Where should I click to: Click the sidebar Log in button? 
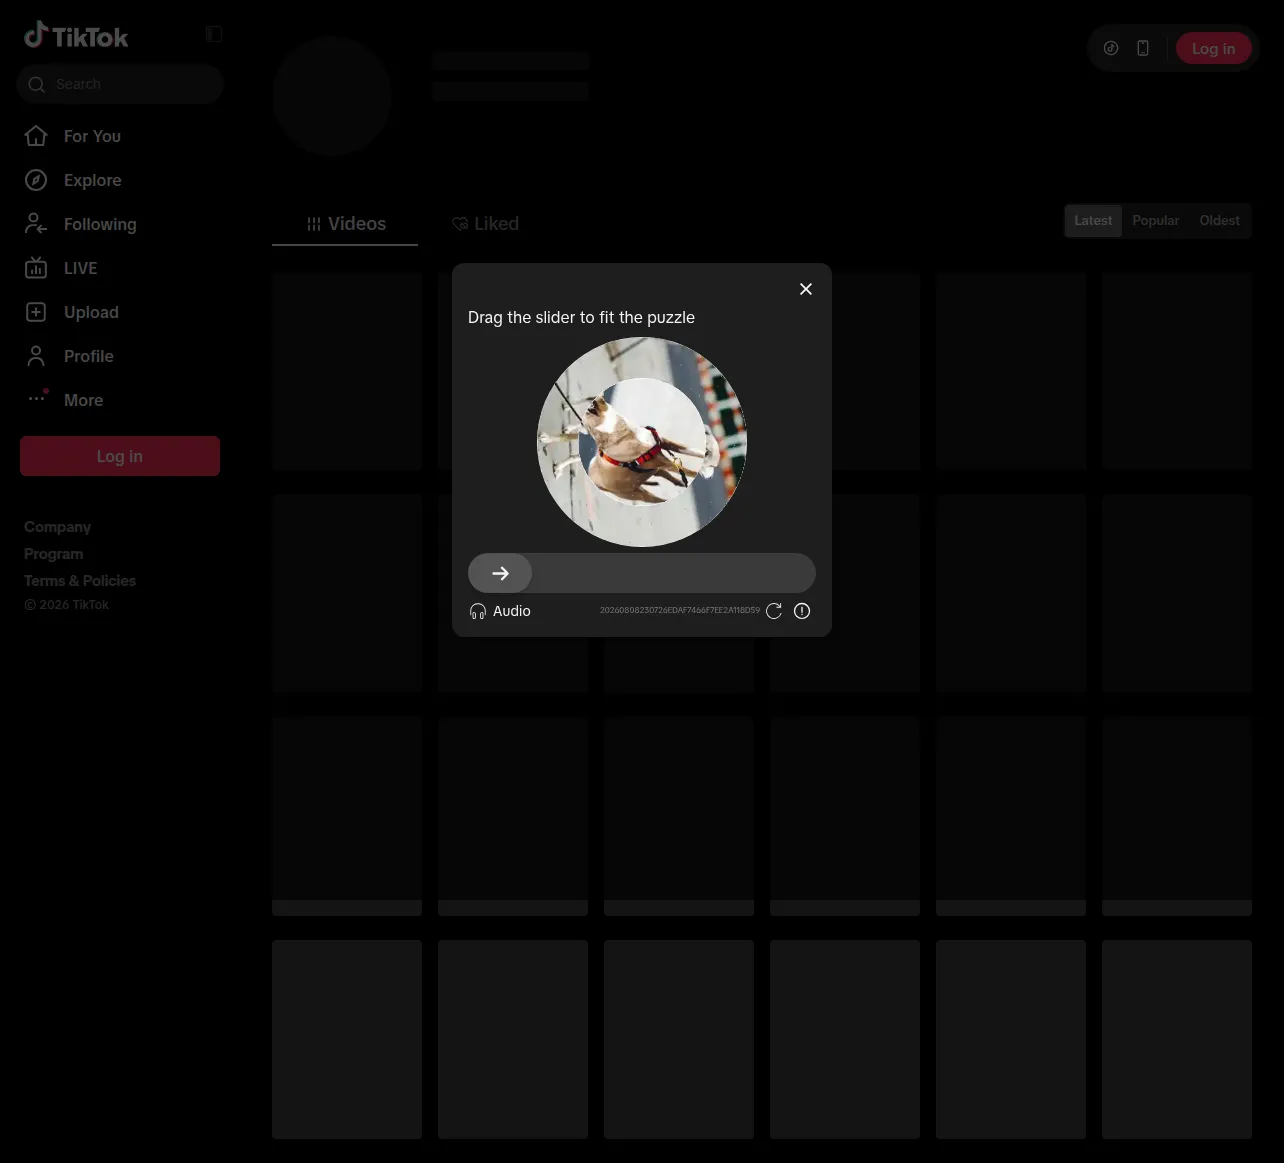click(120, 456)
